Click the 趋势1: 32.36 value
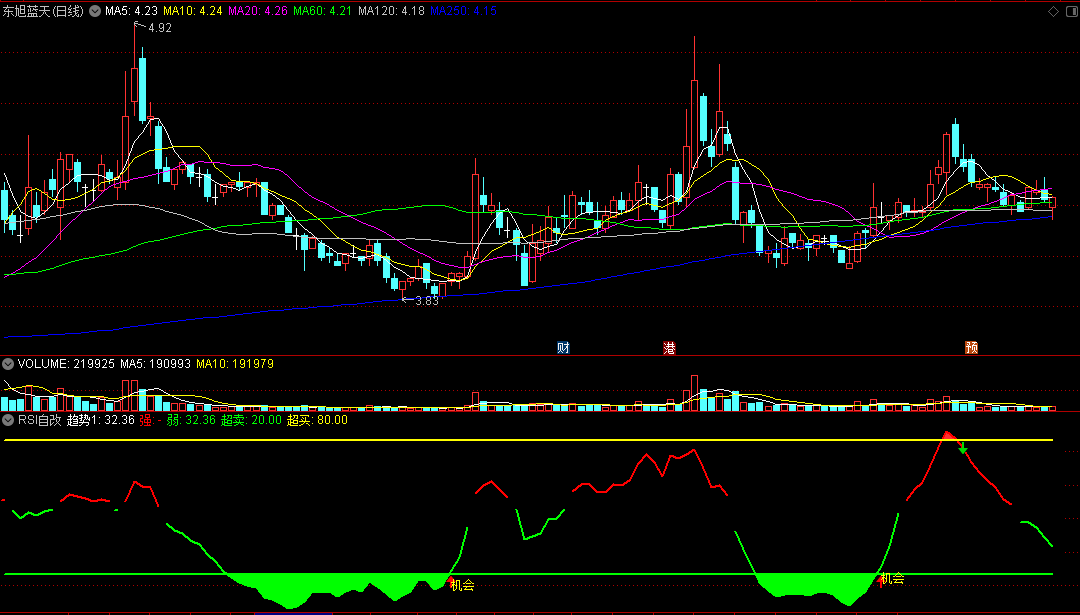The height and width of the screenshot is (615, 1080). 101,420
